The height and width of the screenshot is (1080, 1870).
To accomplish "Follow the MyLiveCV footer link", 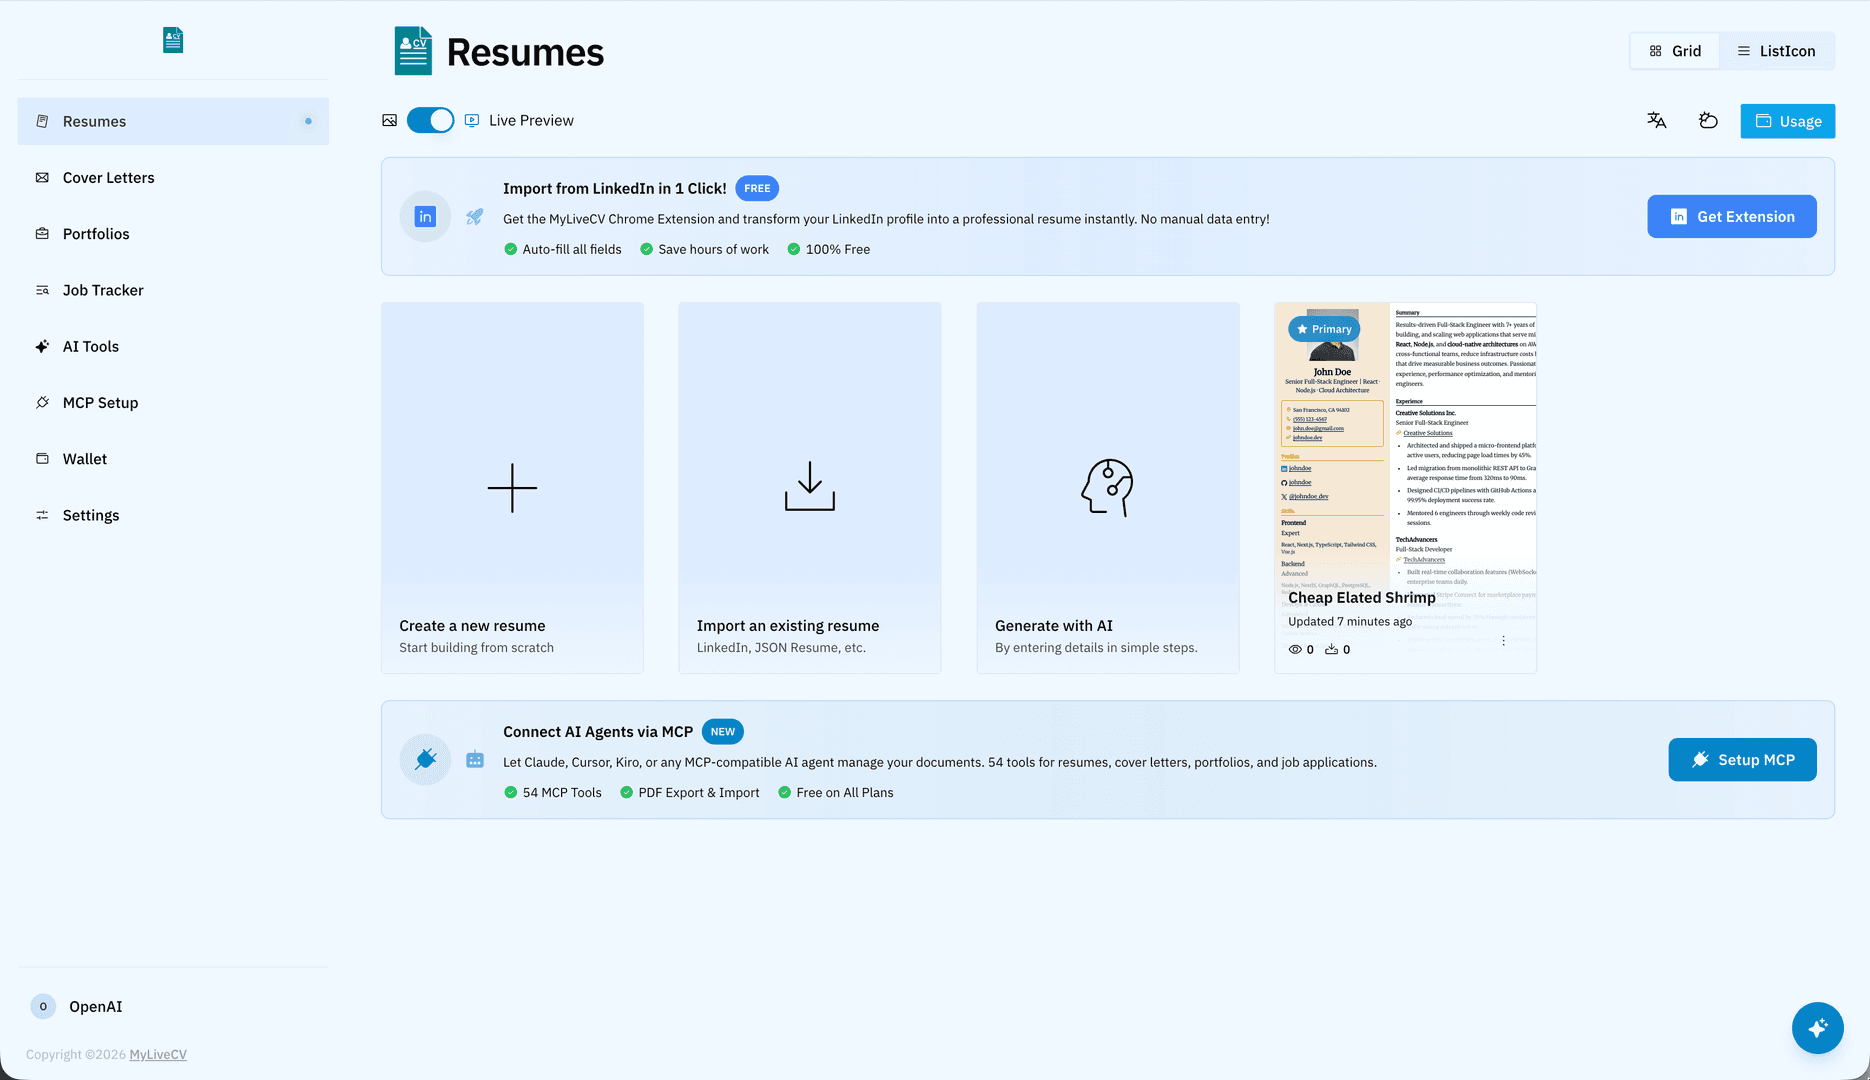I will [x=158, y=1054].
